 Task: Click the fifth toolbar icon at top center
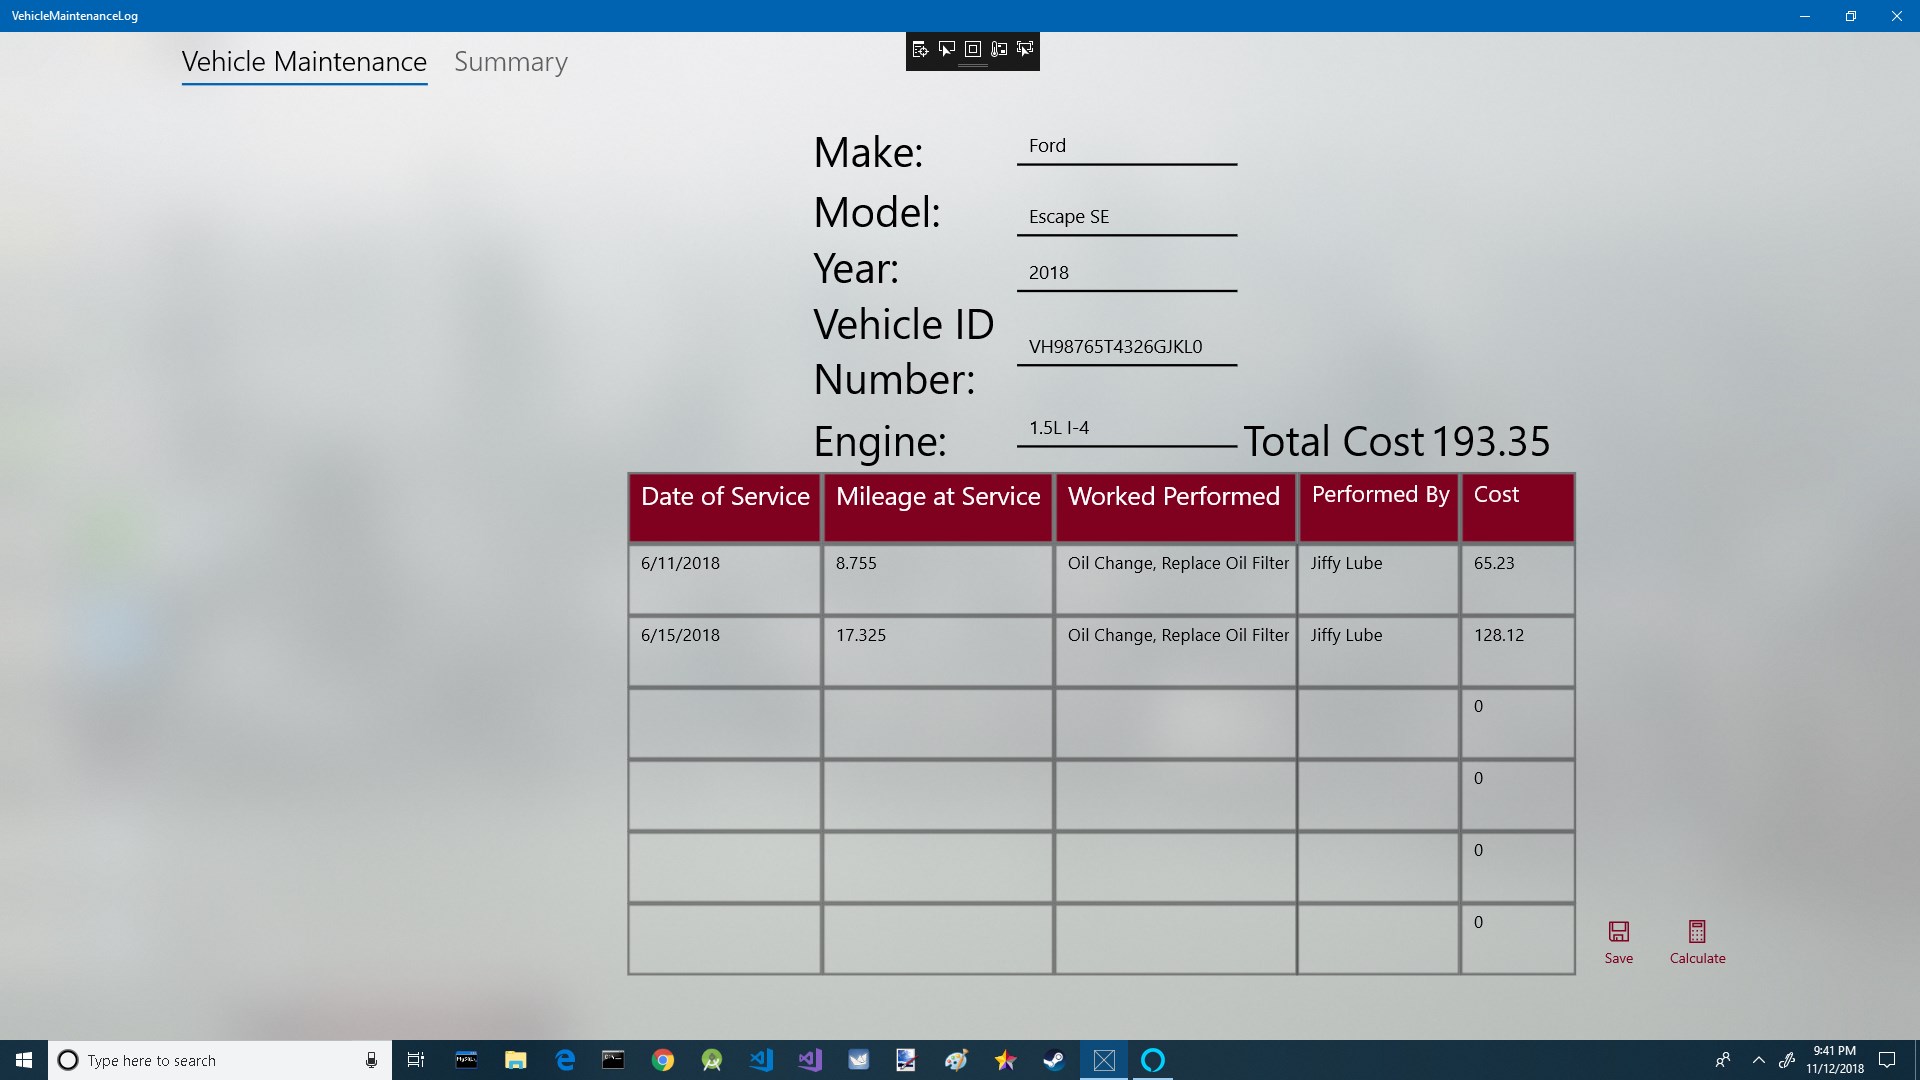[x=1027, y=49]
